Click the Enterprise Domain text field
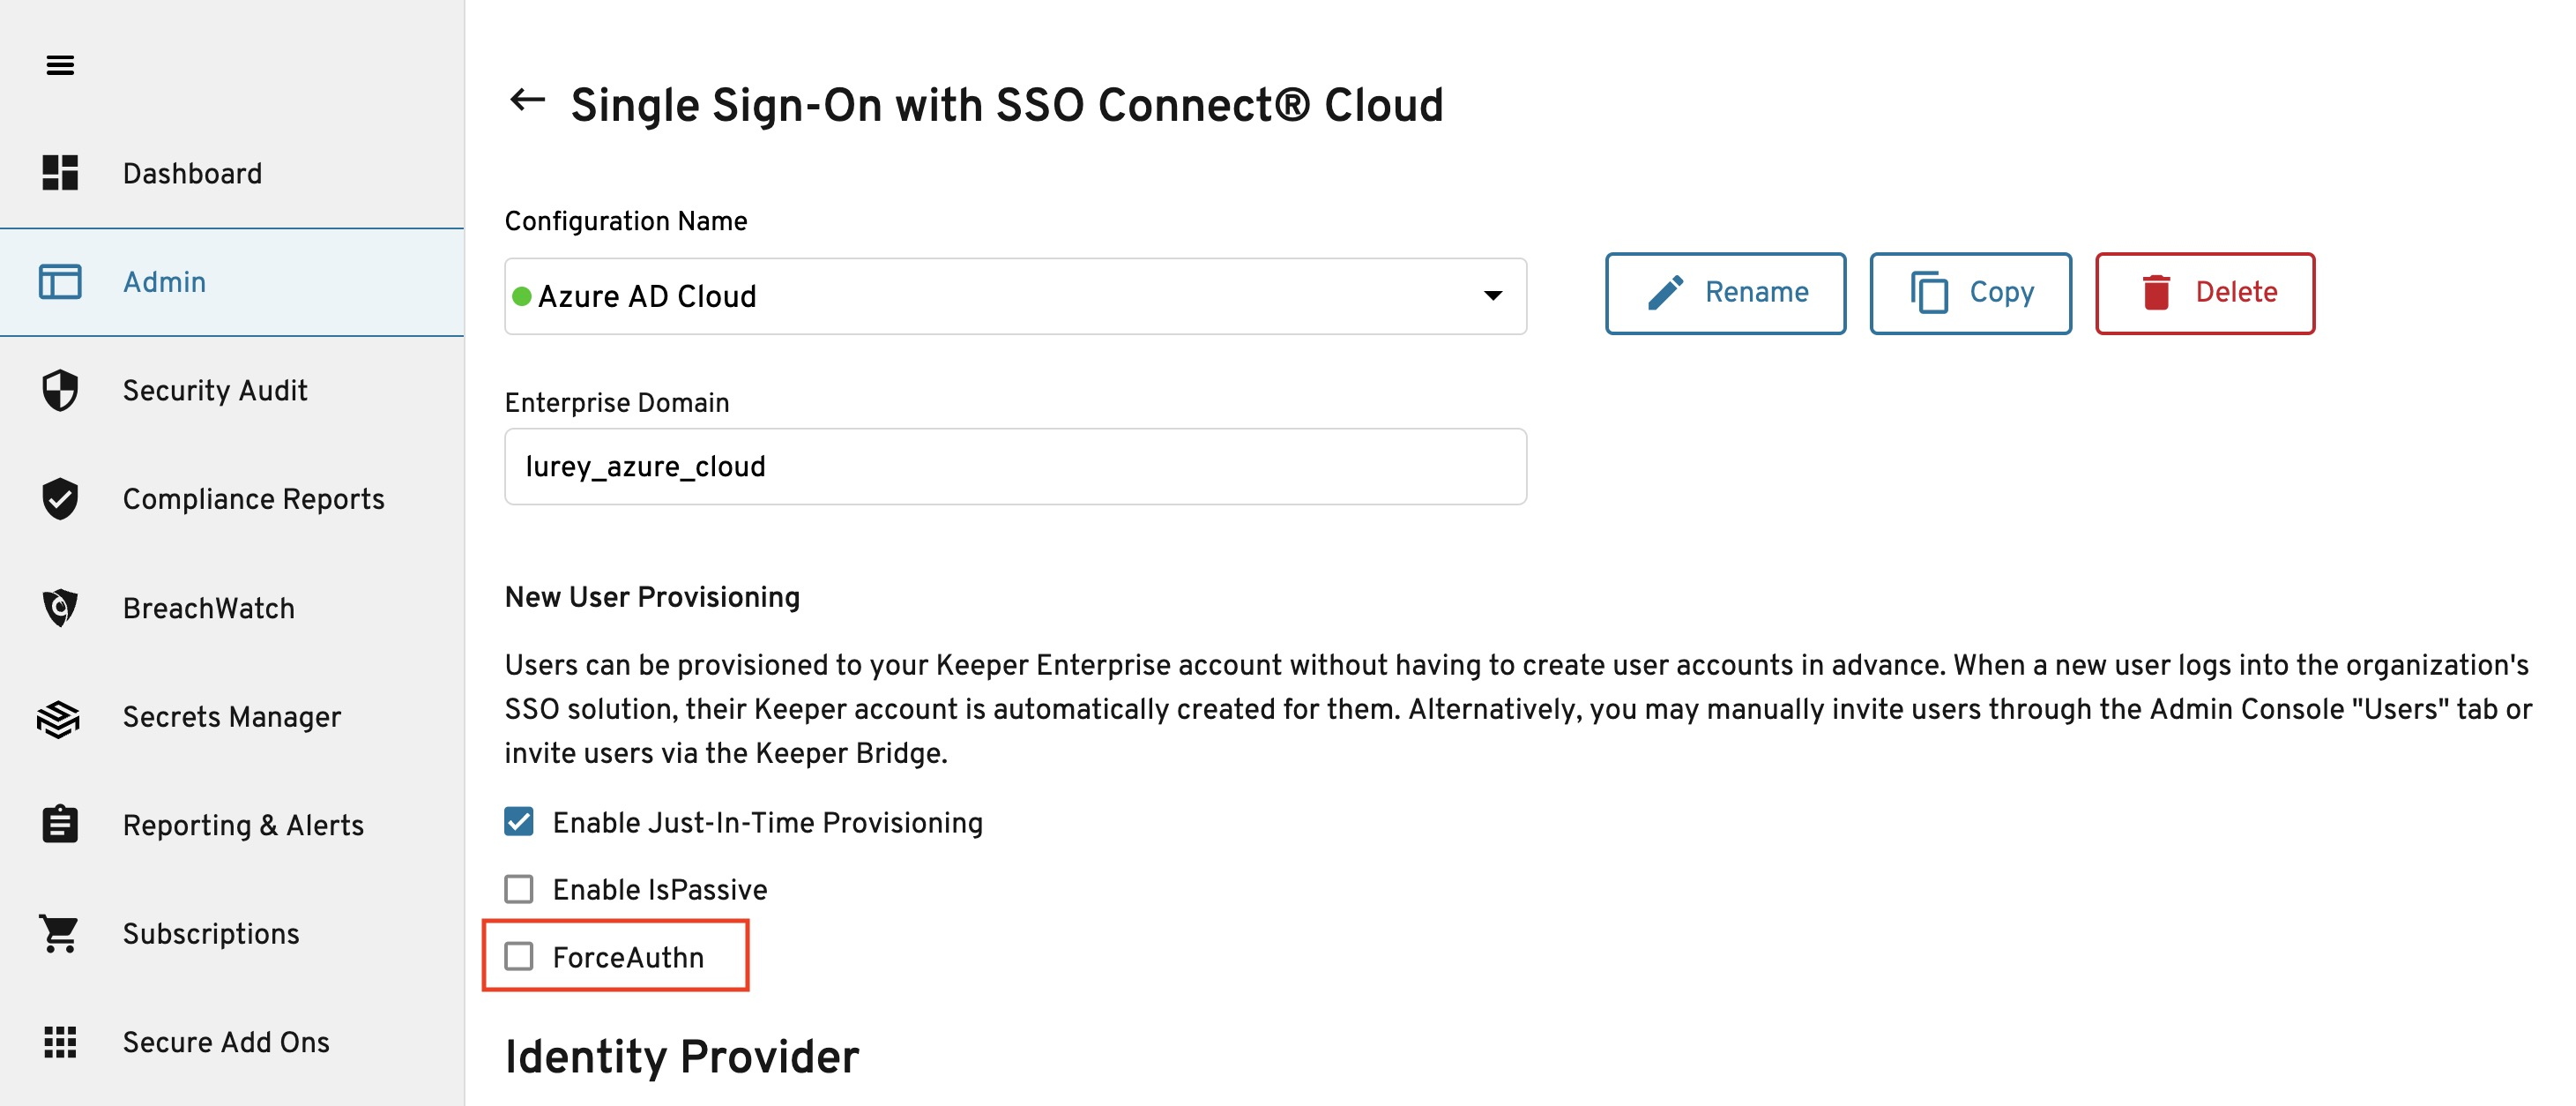The width and height of the screenshot is (2576, 1106). point(1014,467)
